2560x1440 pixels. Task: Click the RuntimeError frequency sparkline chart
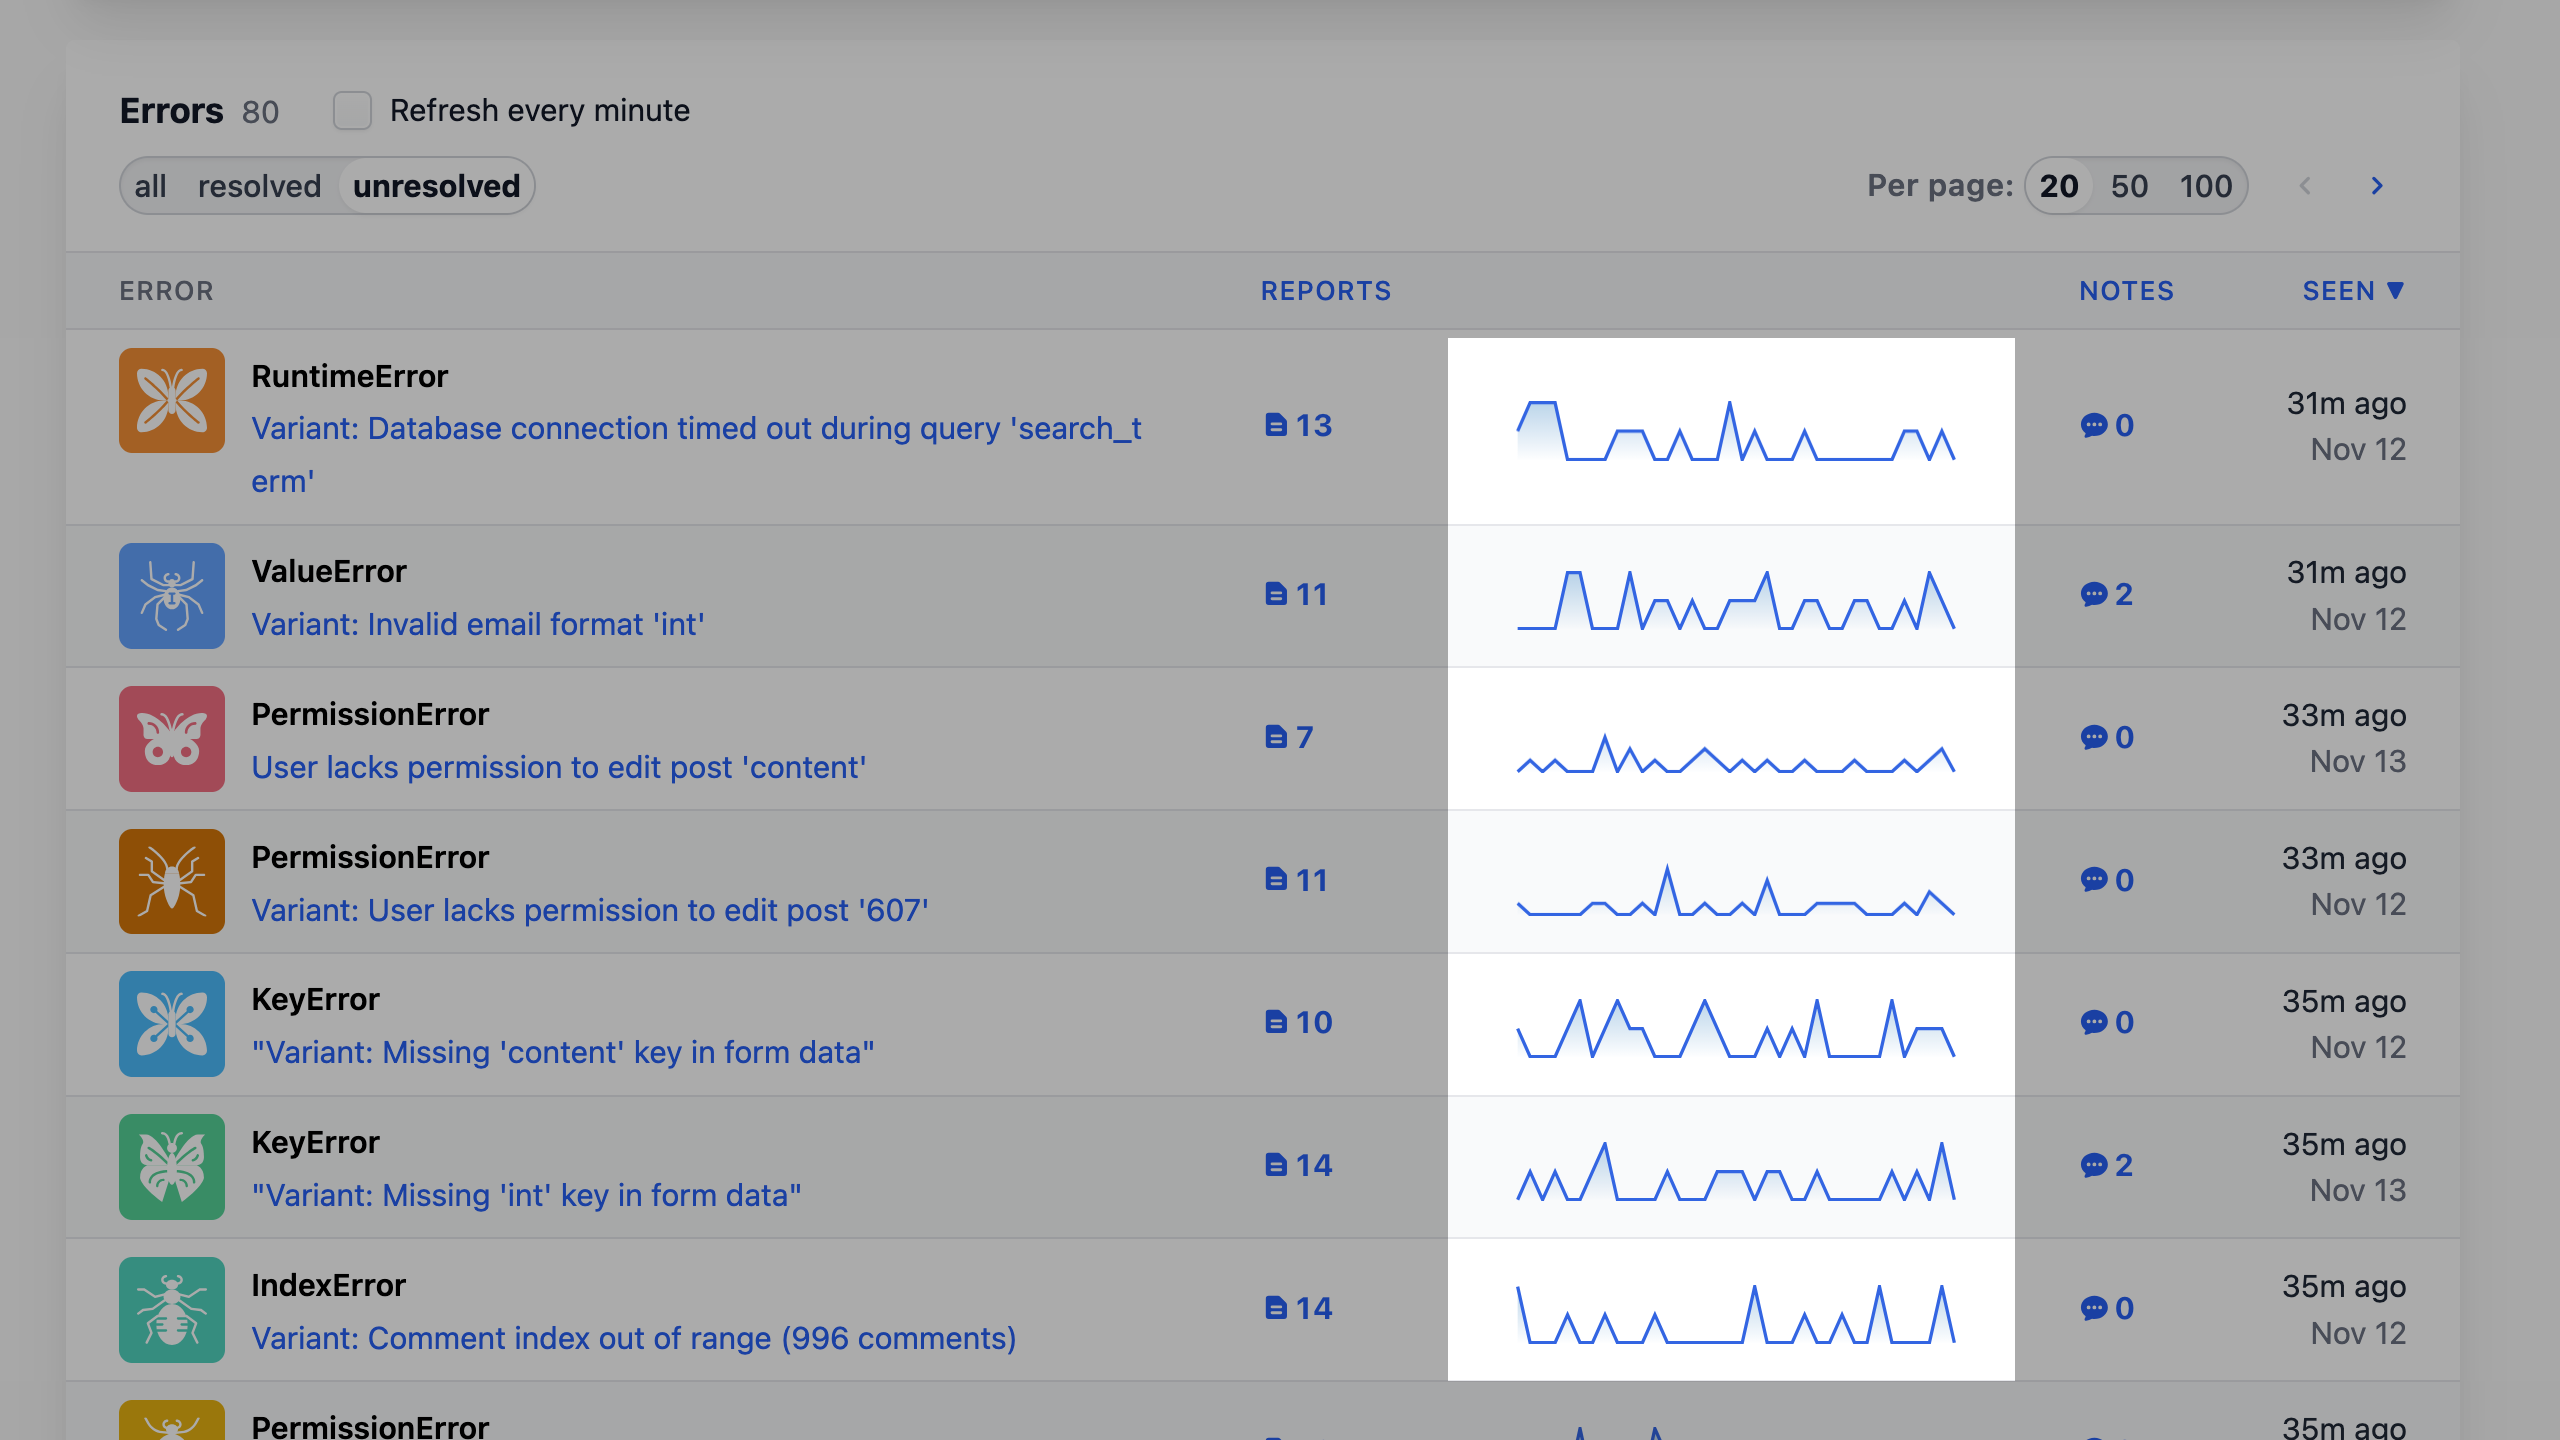point(1732,430)
